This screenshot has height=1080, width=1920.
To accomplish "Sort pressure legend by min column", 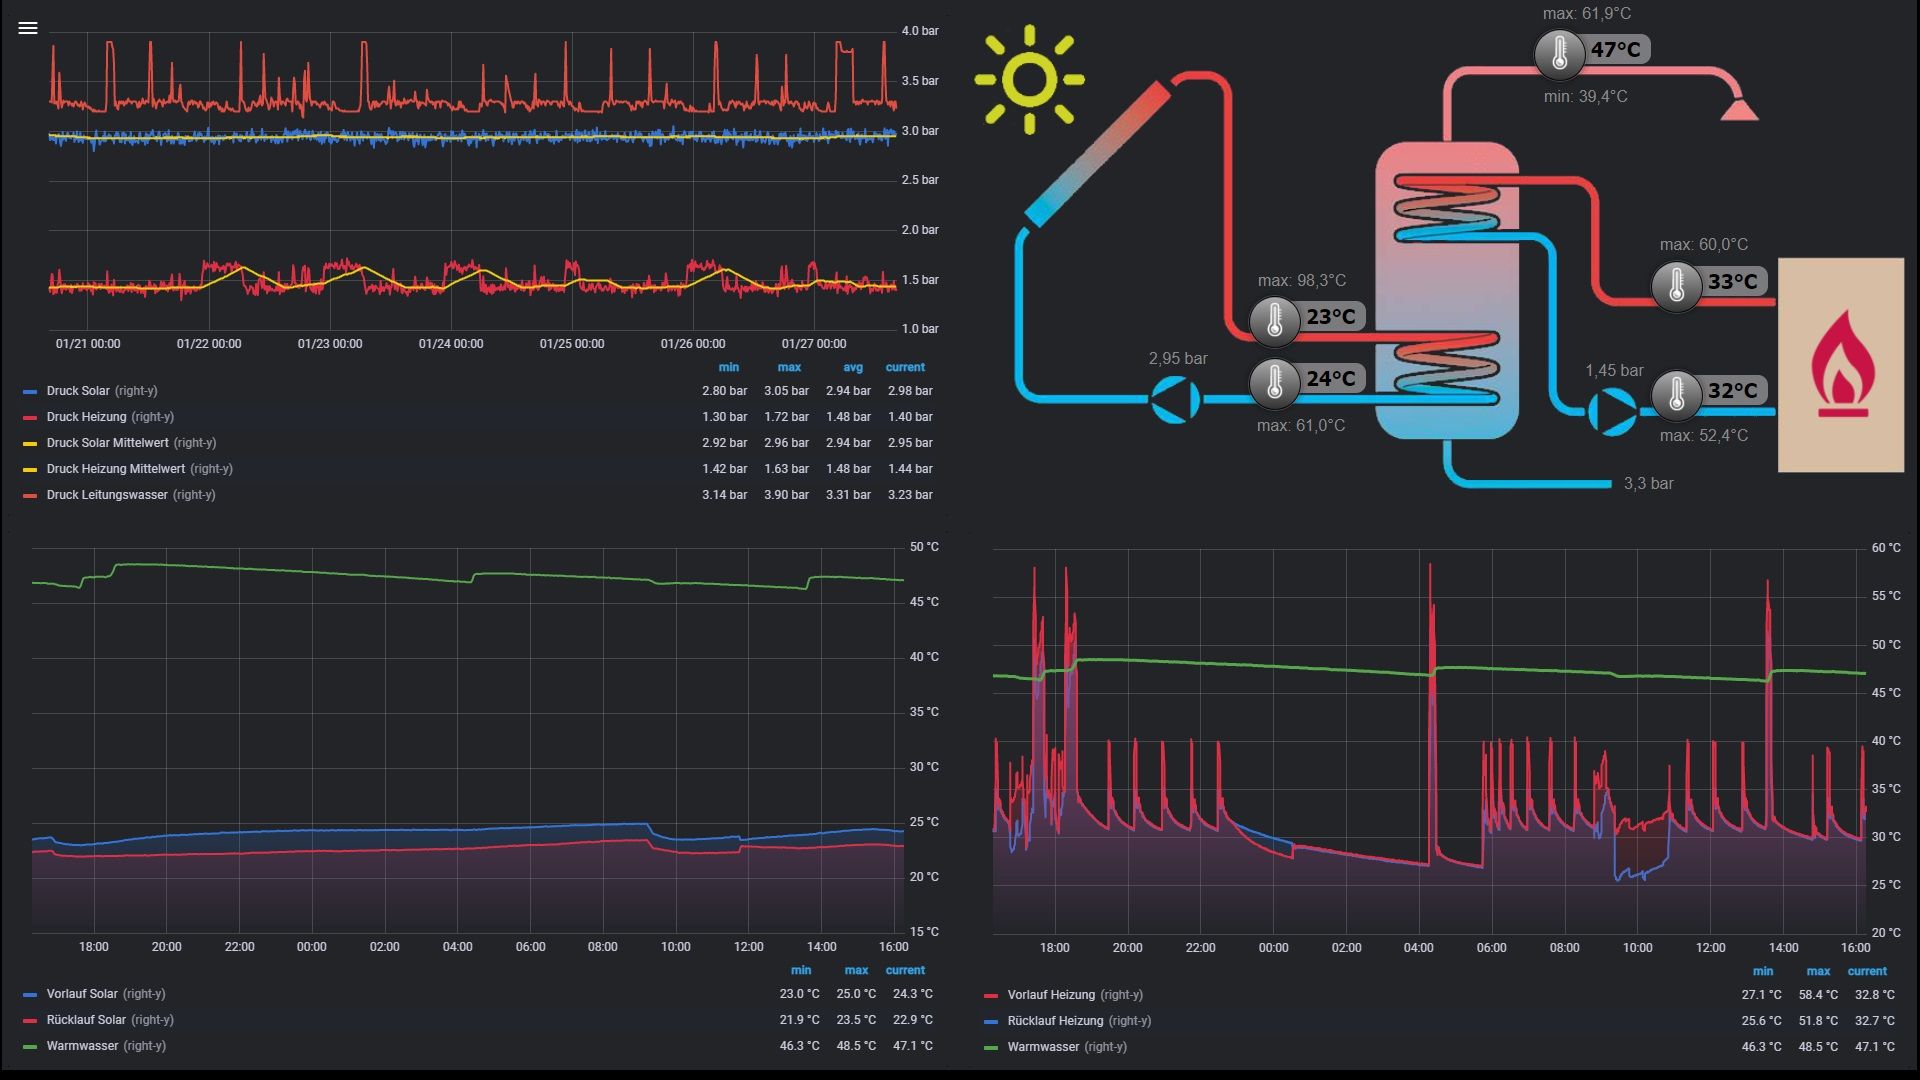I will [x=729, y=367].
